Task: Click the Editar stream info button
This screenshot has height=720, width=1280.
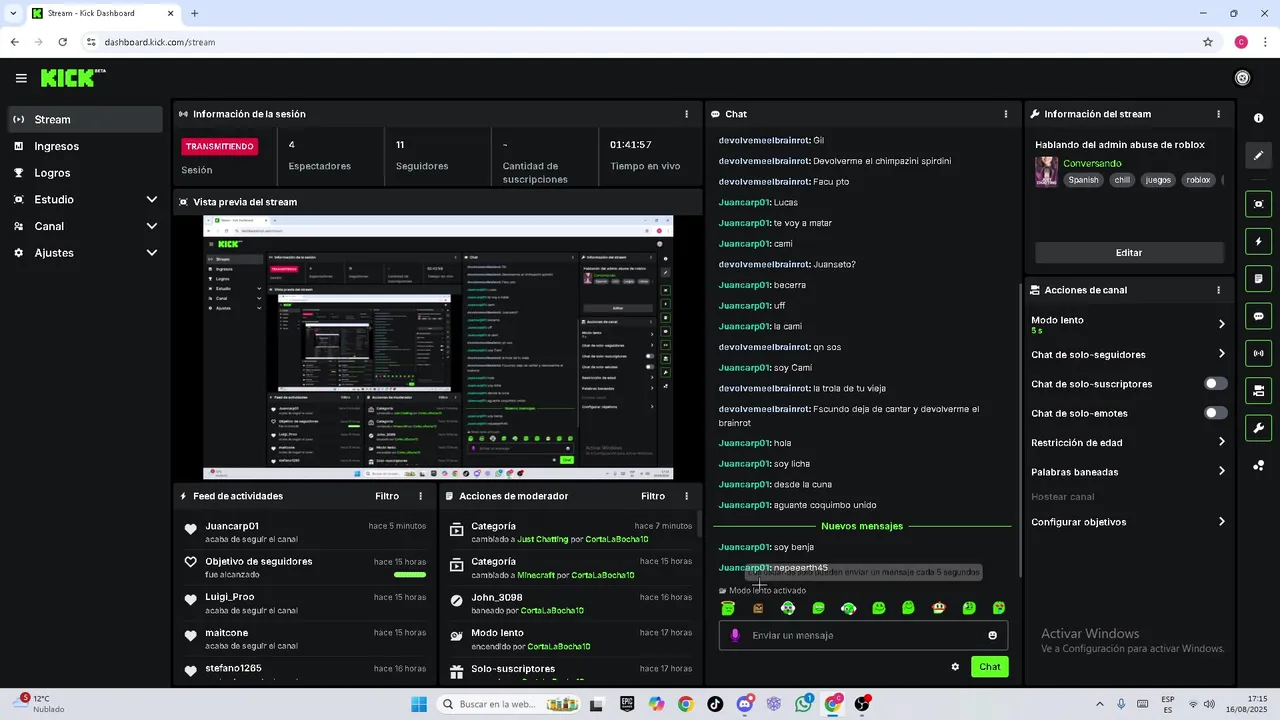Action: pos(1129,253)
